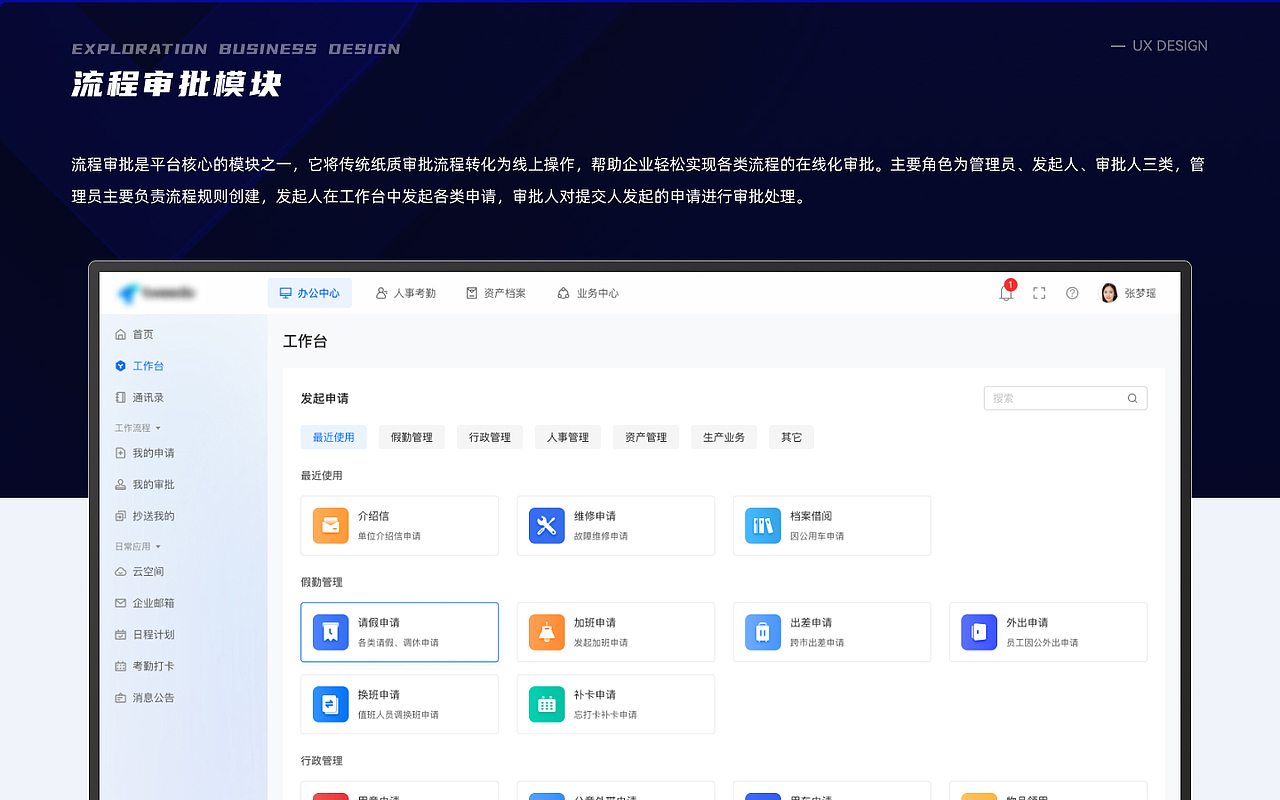Image resolution: width=1280 pixels, height=800 pixels.
Task: Switch to the 人事考勤 menu tab
Action: coord(406,292)
